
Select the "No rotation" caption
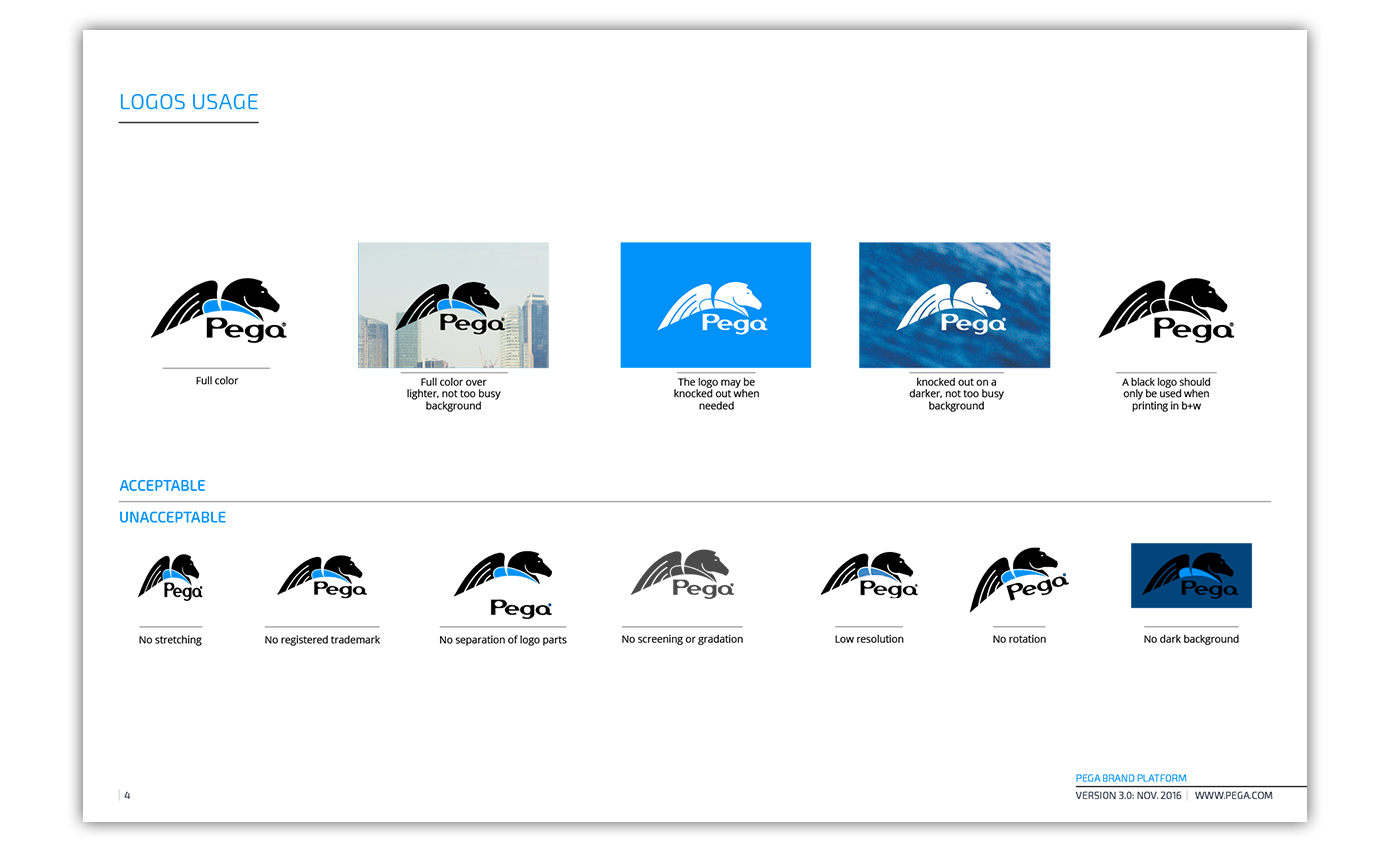(x=1019, y=640)
